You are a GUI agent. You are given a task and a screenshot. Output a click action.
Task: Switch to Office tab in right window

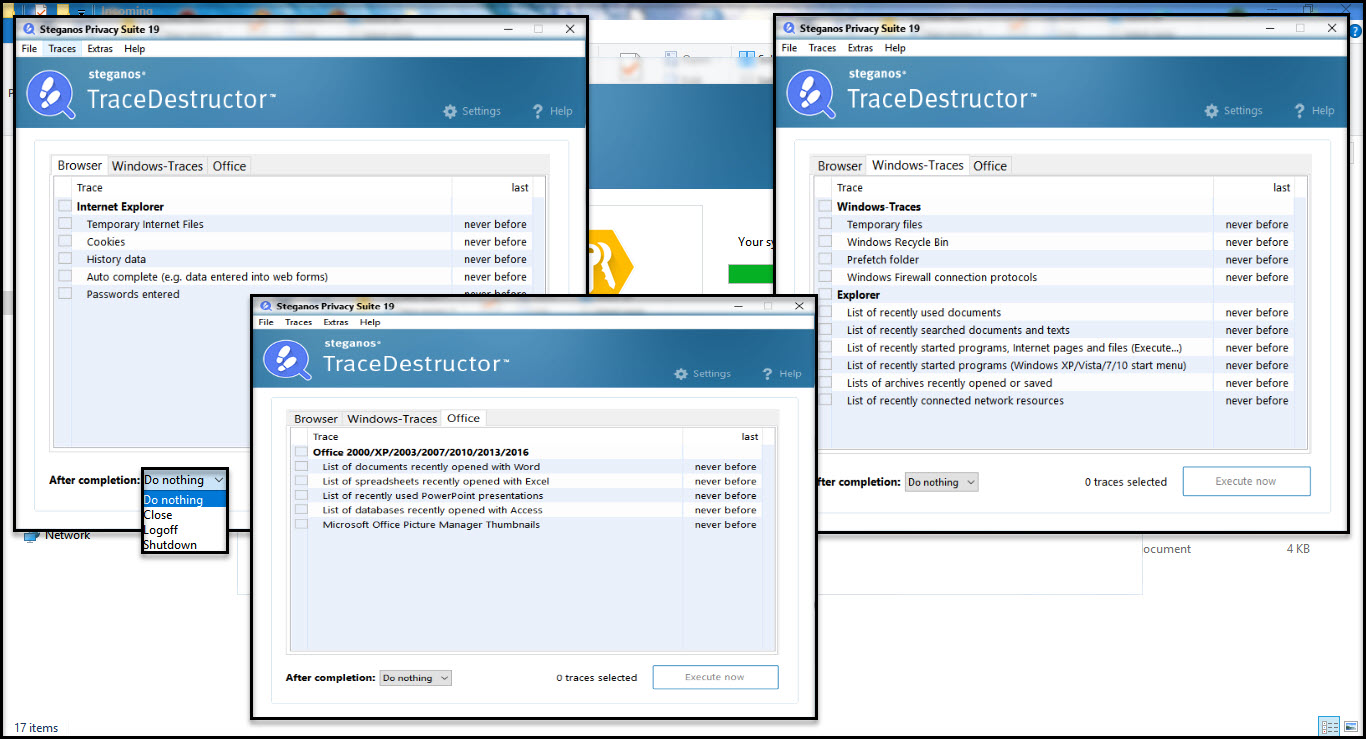990,166
